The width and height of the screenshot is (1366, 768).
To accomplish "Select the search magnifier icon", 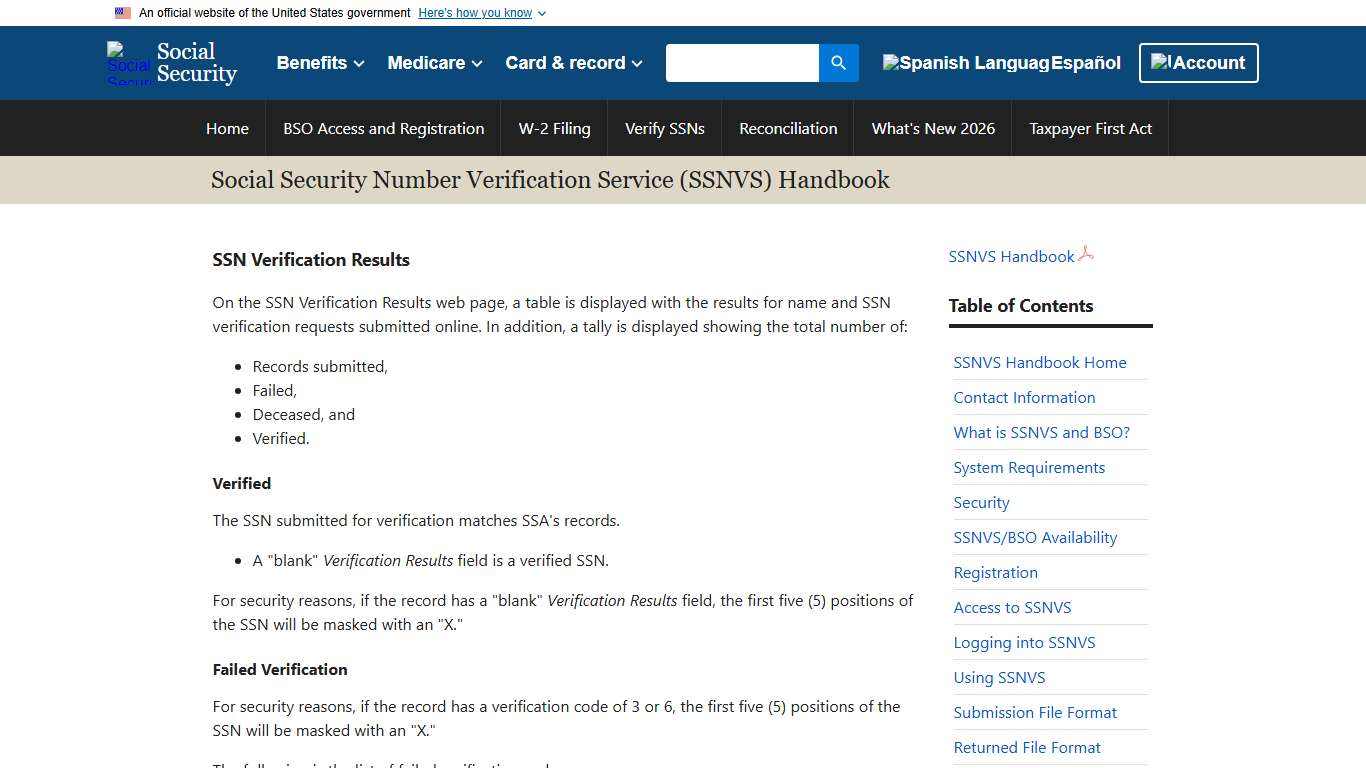I will coord(838,62).
